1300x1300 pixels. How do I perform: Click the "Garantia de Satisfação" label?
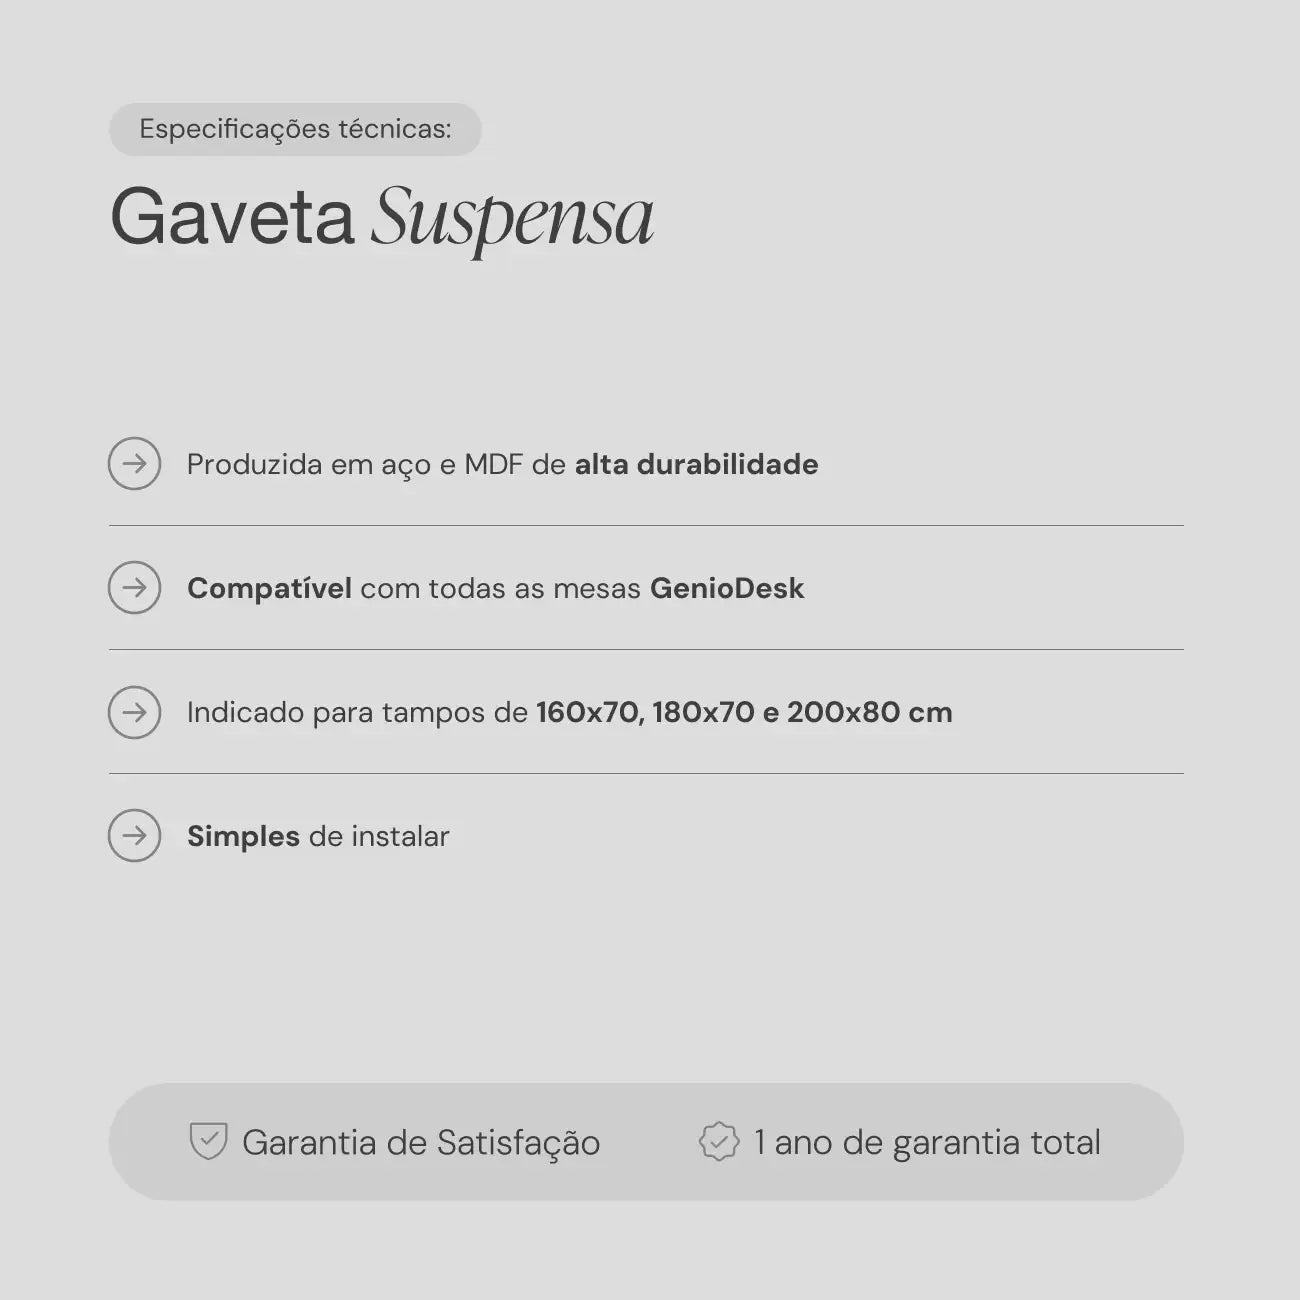421,1142
